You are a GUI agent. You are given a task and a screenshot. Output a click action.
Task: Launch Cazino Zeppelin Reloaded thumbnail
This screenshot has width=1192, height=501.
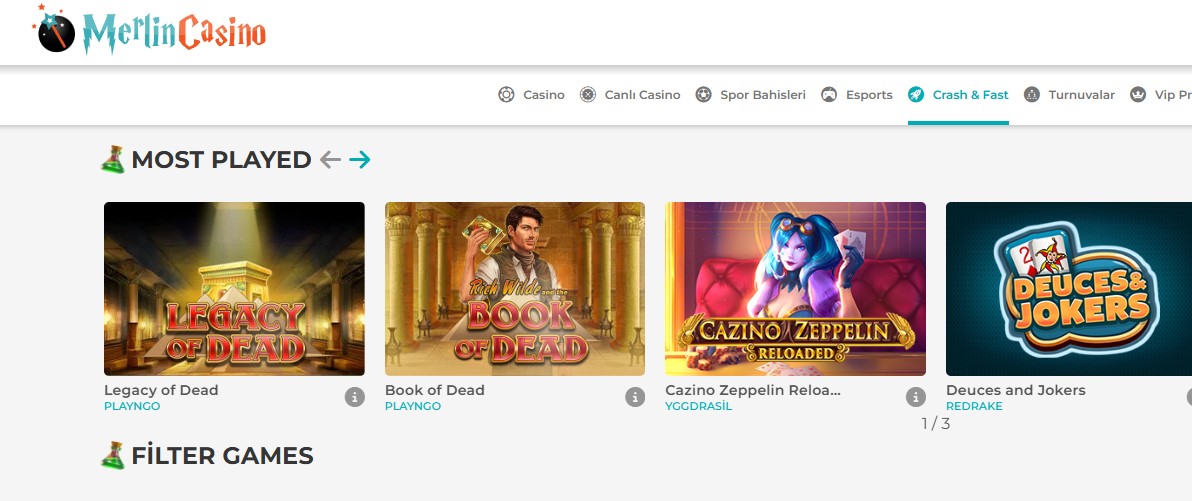click(x=795, y=289)
